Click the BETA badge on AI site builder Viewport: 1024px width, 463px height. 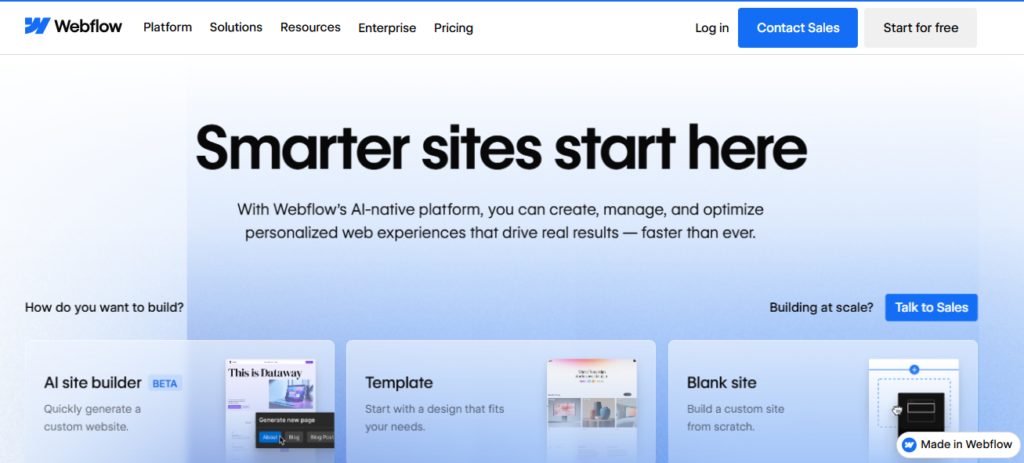coord(165,383)
